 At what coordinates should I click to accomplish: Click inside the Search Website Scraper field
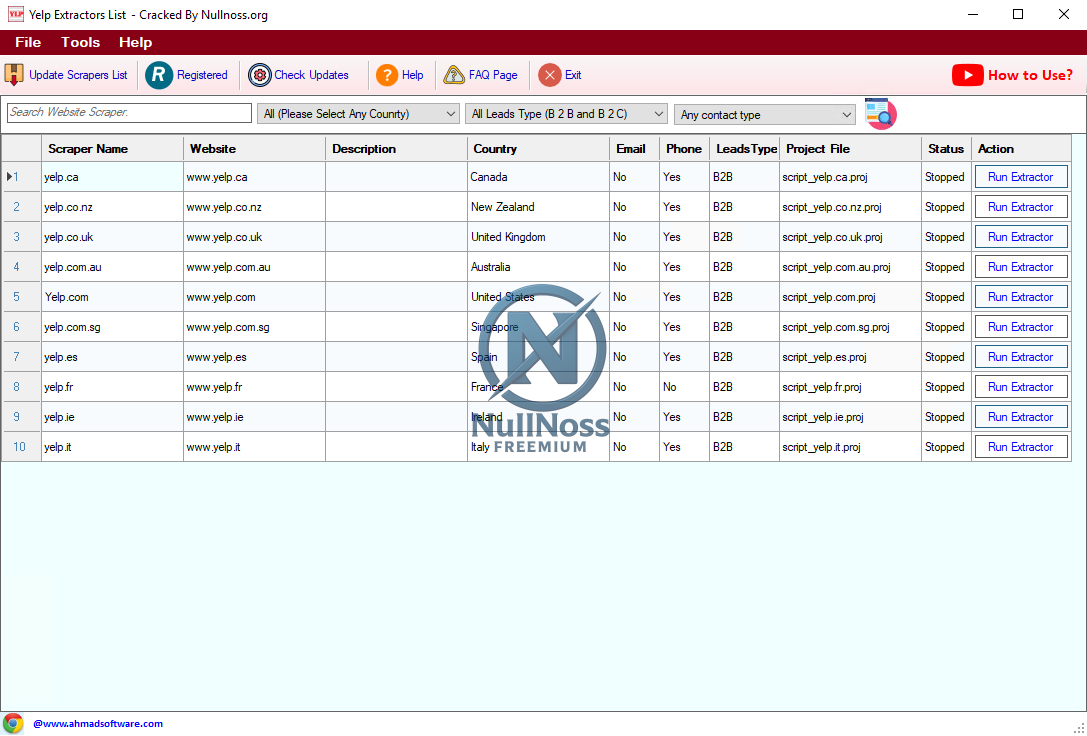click(x=128, y=113)
